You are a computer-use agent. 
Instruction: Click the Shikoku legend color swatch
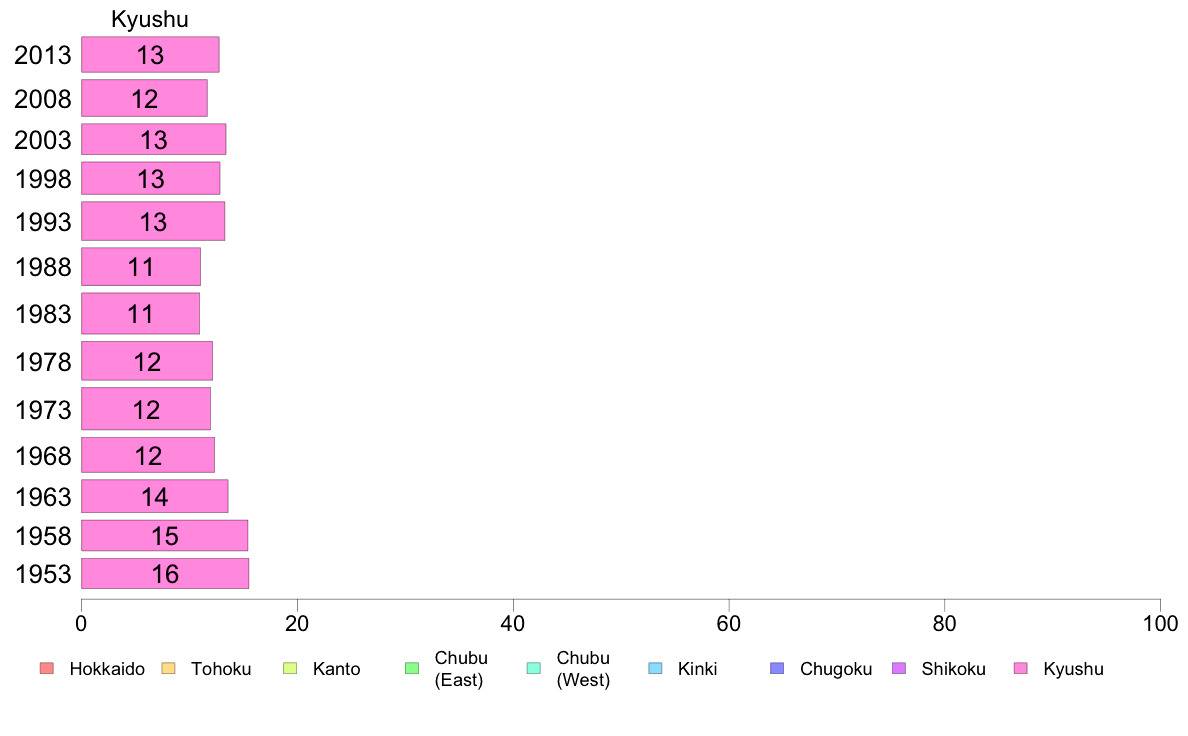pos(899,669)
